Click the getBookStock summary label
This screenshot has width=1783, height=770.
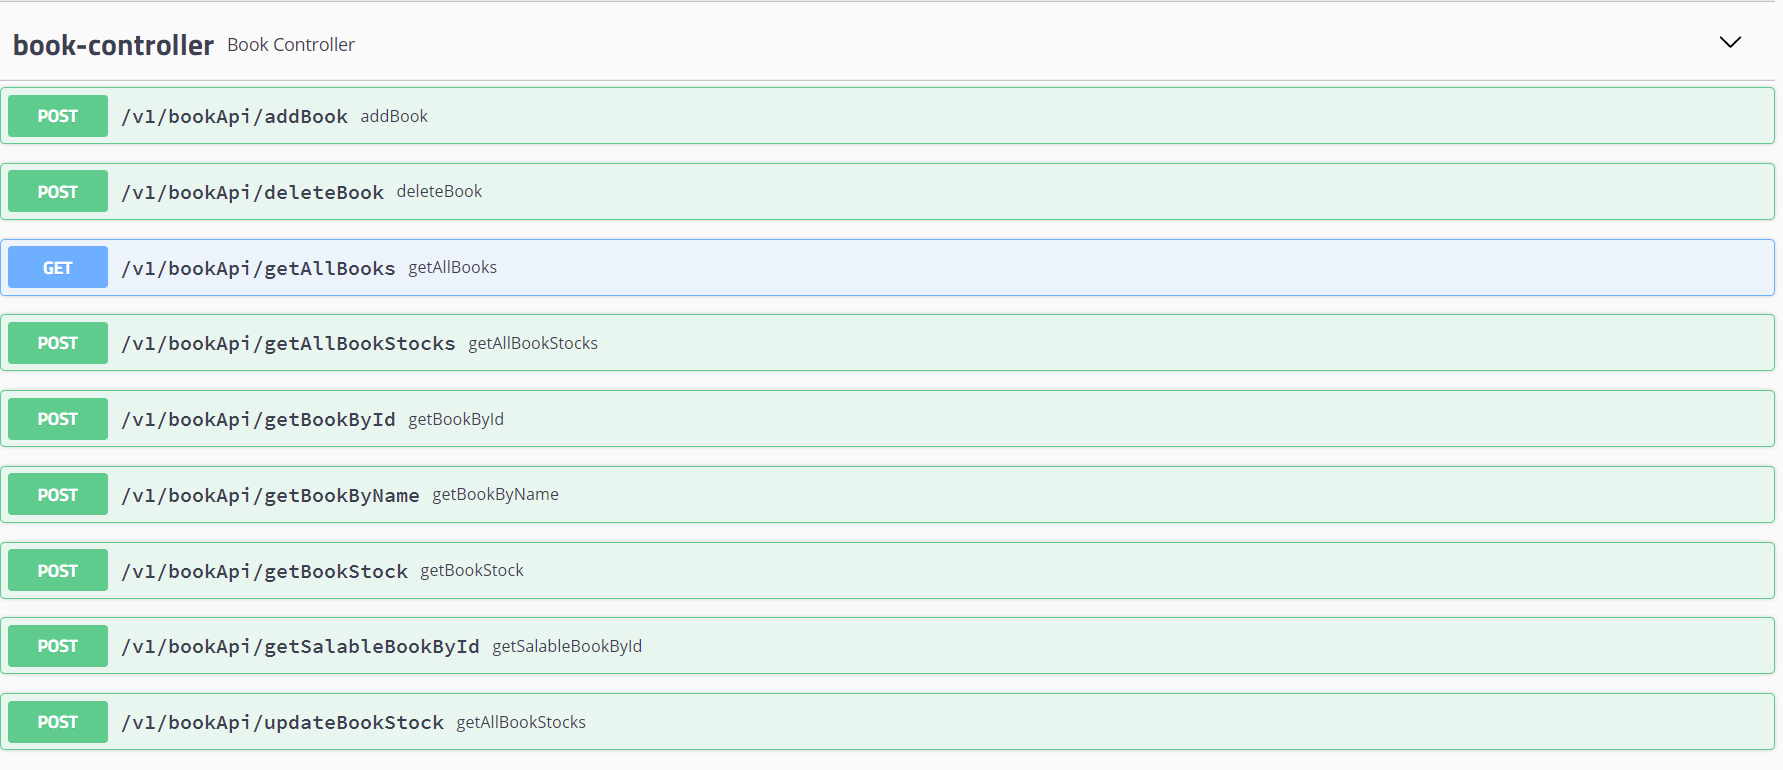coord(472,570)
